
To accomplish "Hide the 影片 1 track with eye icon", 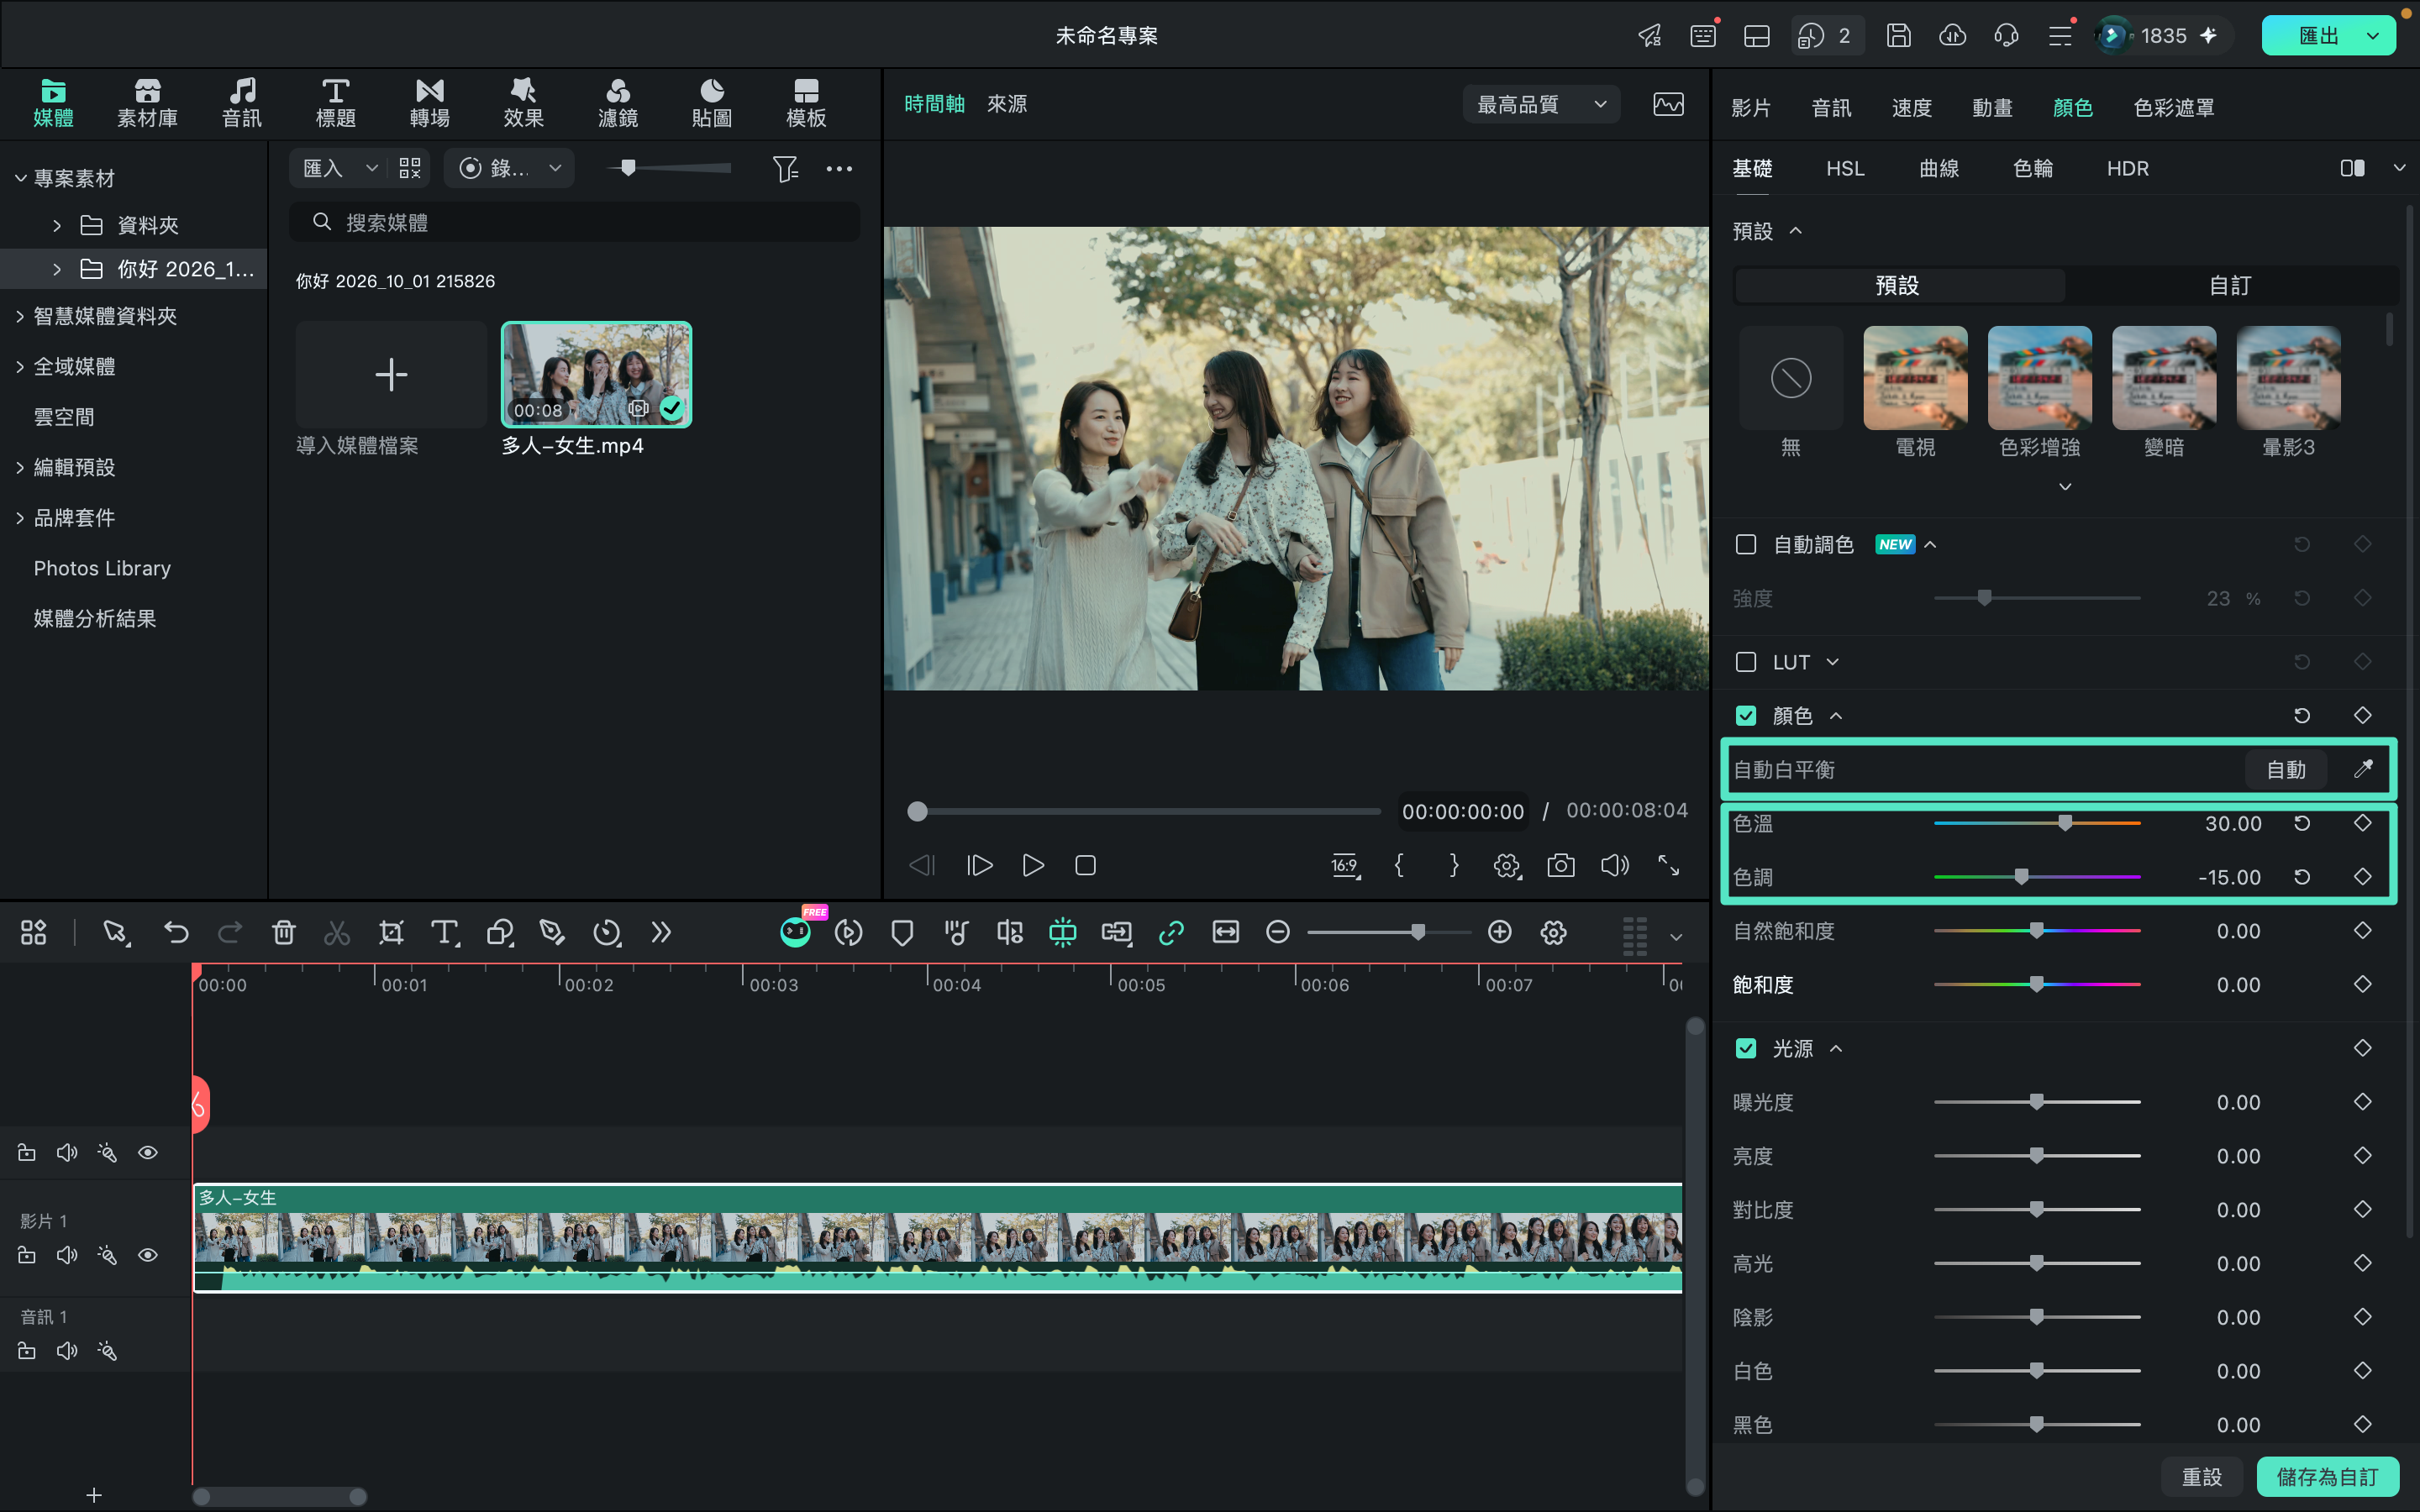I will [148, 1255].
